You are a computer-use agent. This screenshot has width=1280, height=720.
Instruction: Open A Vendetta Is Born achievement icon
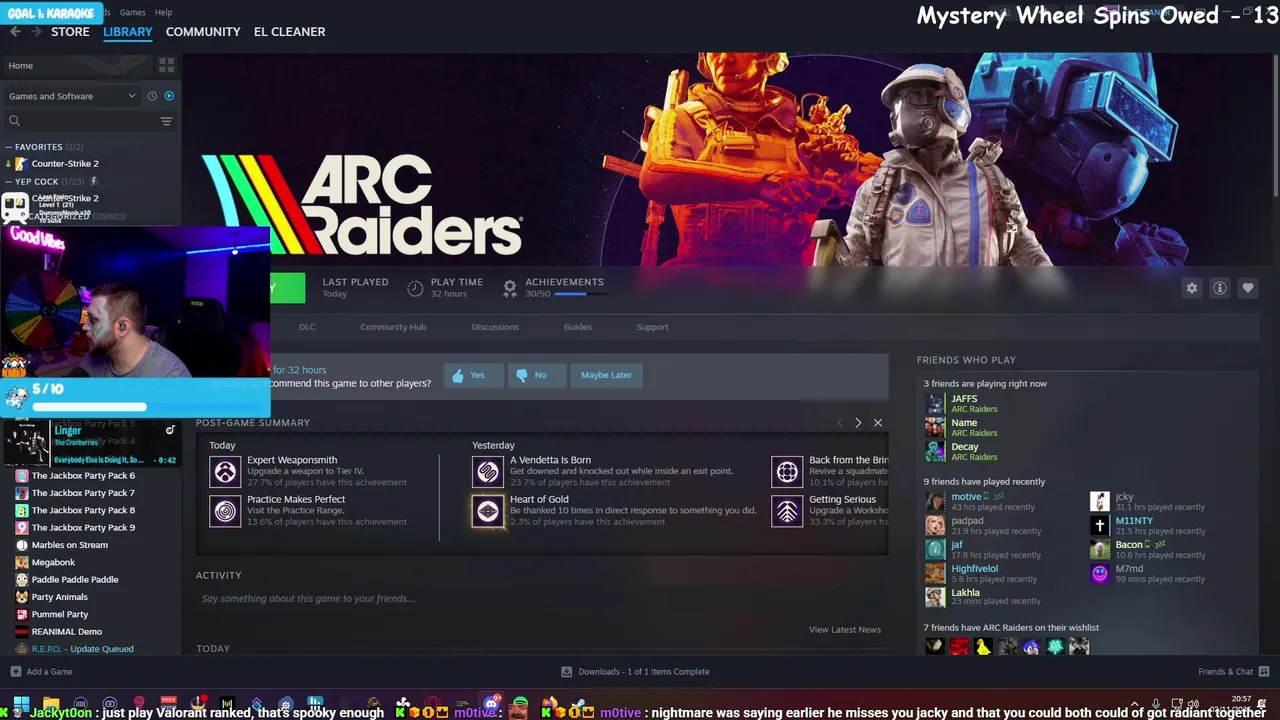click(x=488, y=471)
